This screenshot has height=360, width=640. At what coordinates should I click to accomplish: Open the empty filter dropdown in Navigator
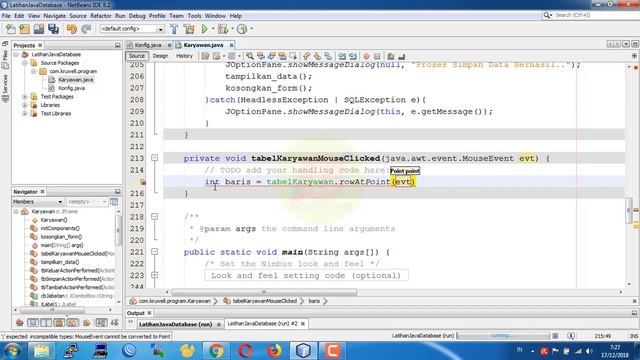tap(87, 202)
